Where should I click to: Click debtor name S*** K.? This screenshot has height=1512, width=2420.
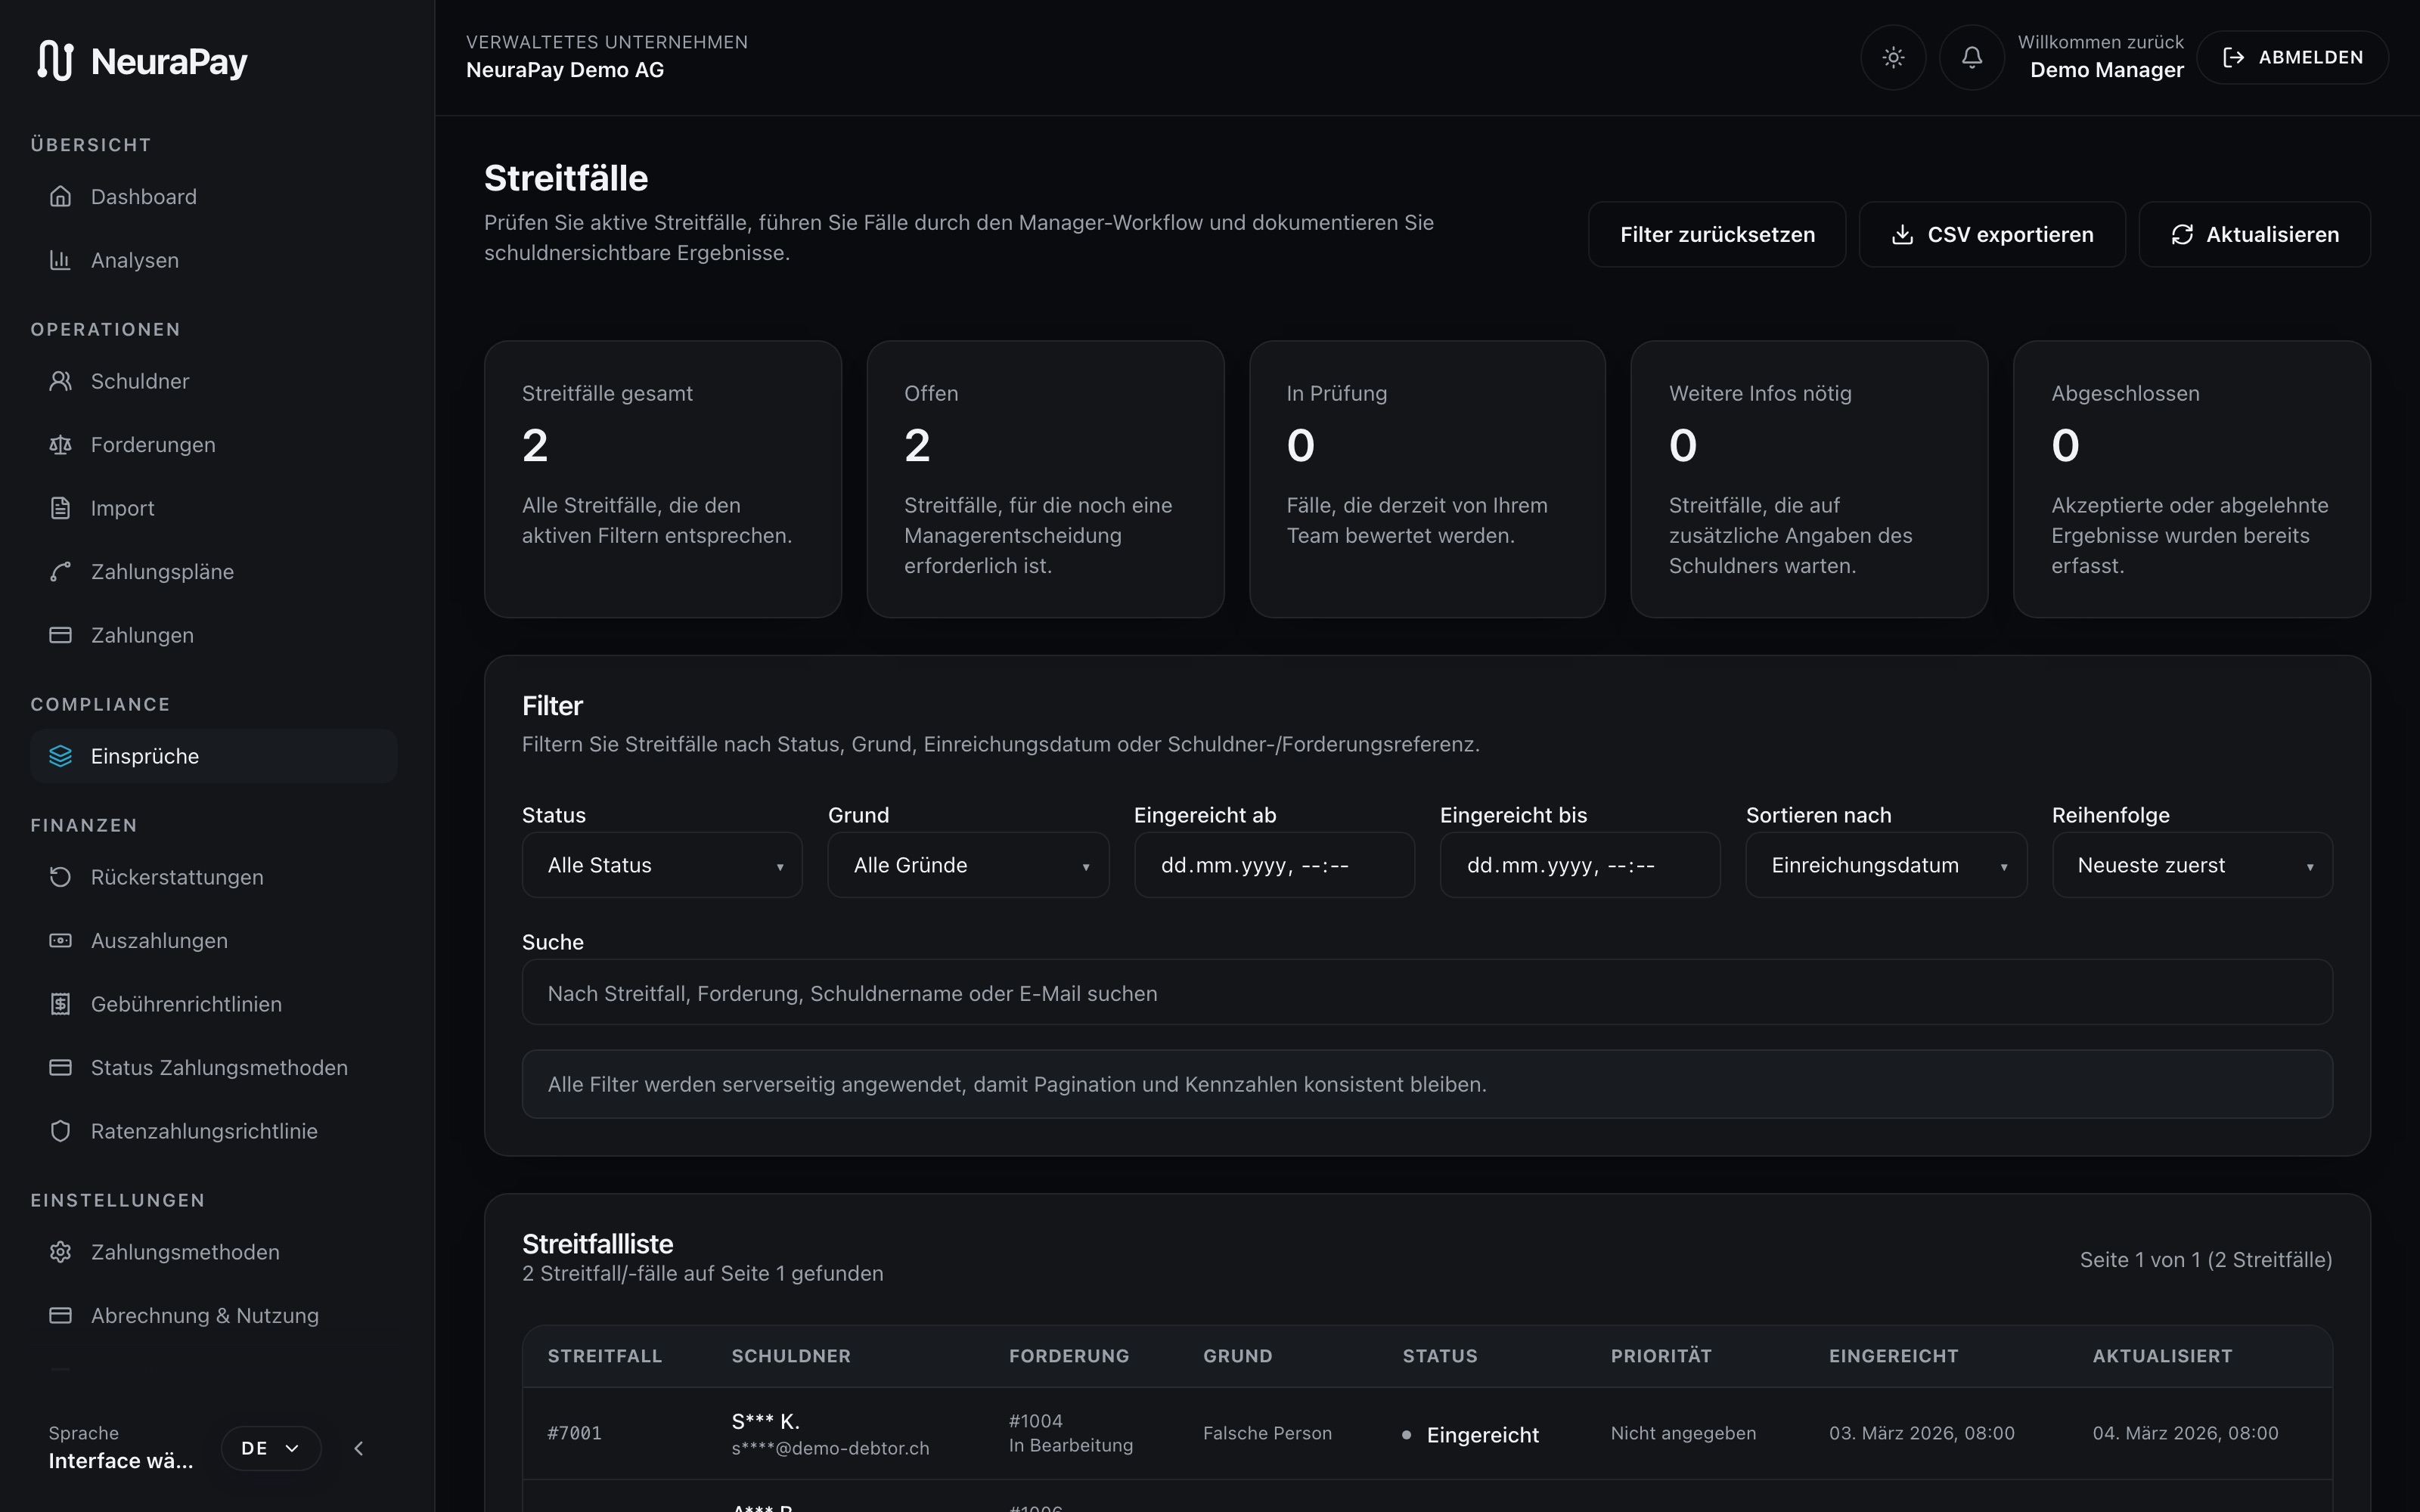click(x=765, y=1421)
